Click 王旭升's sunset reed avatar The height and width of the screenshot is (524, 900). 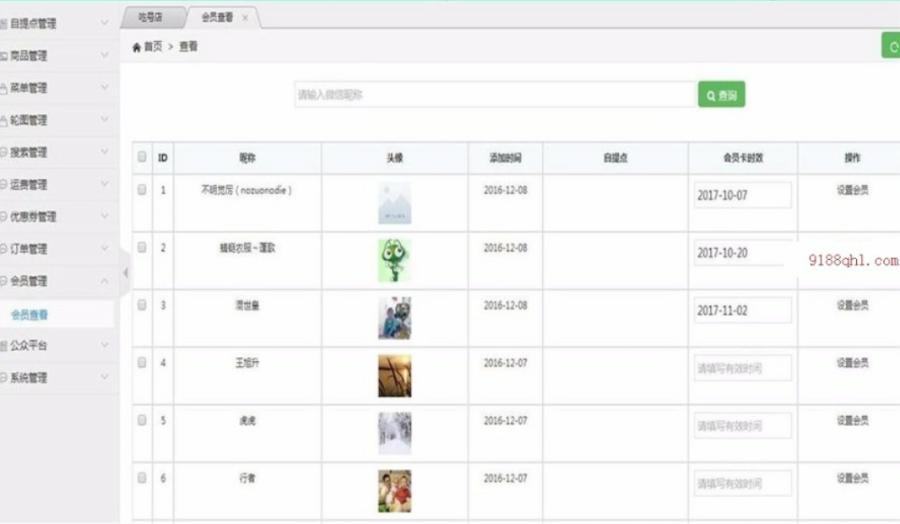(x=394, y=376)
